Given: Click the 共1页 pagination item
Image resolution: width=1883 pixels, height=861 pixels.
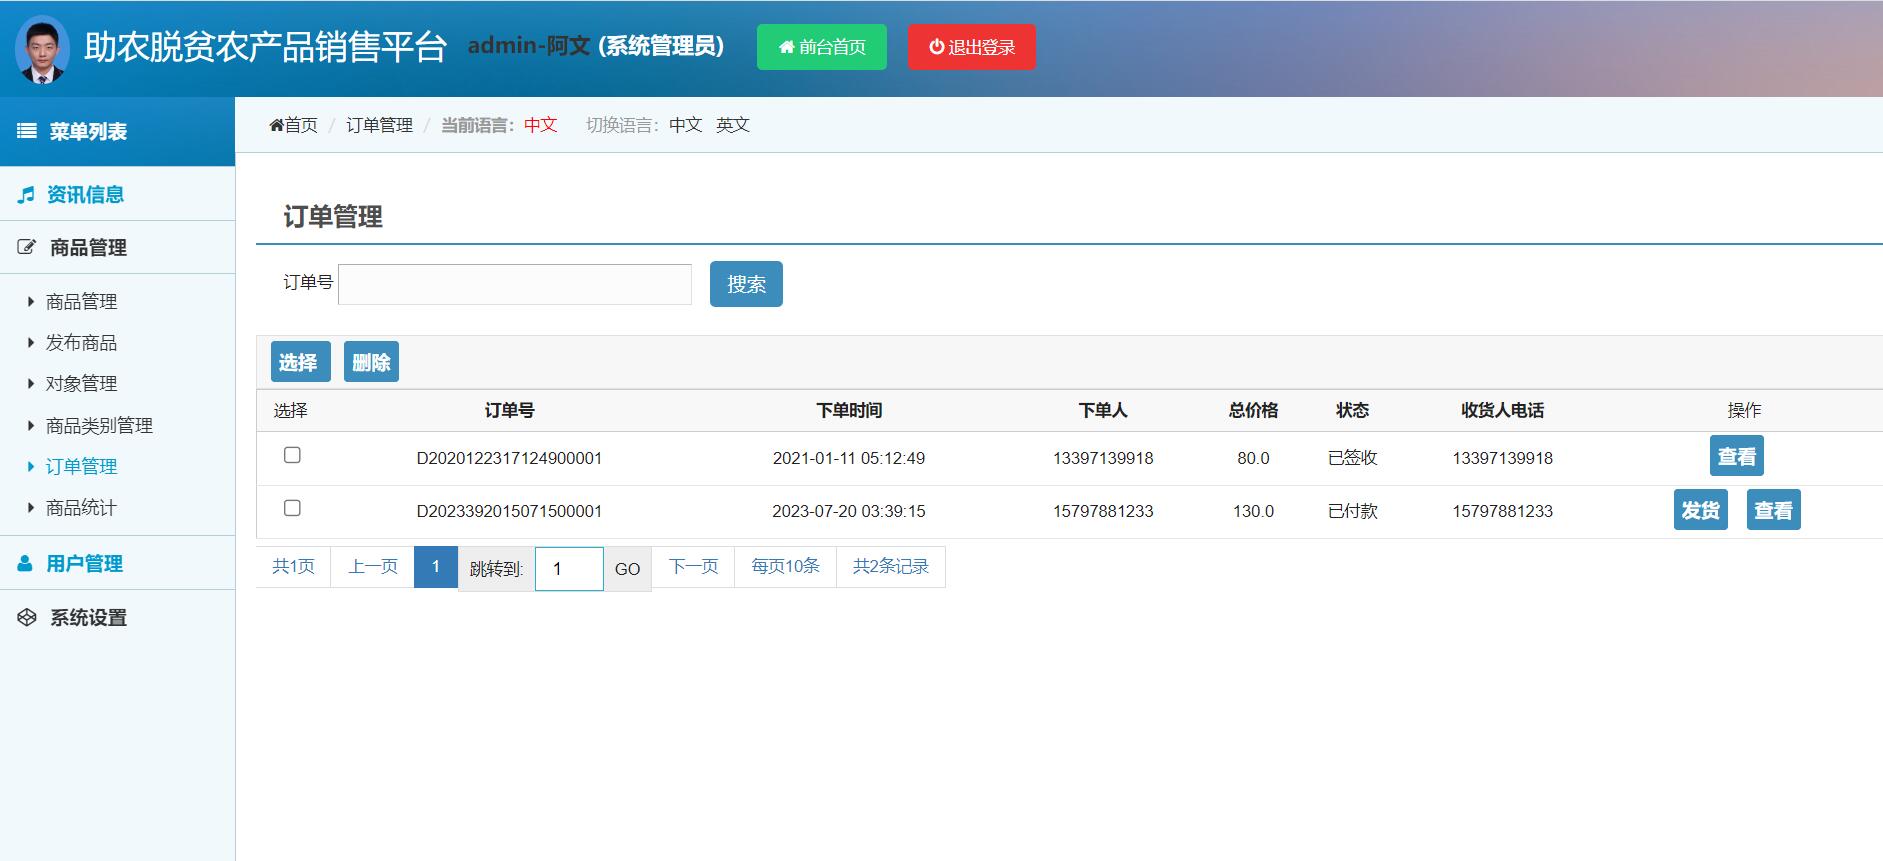Looking at the screenshot, I should pyautogui.click(x=293, y=567).
